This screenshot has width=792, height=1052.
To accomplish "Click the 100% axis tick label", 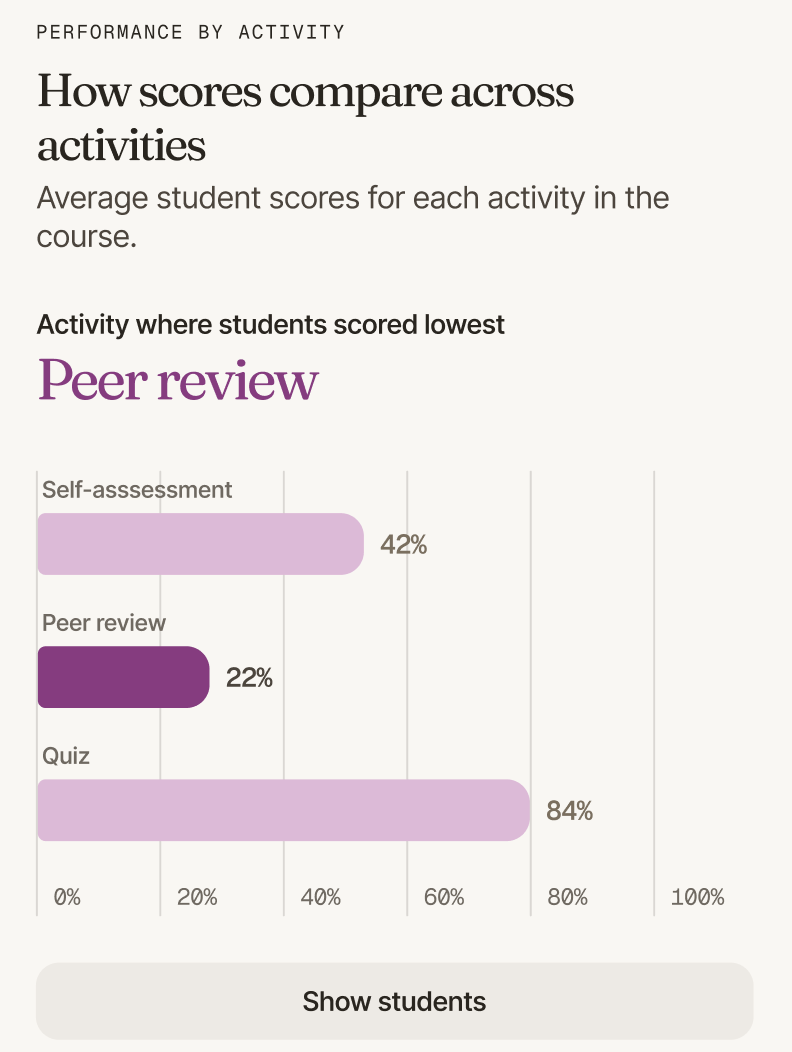I will click(698, 897).
